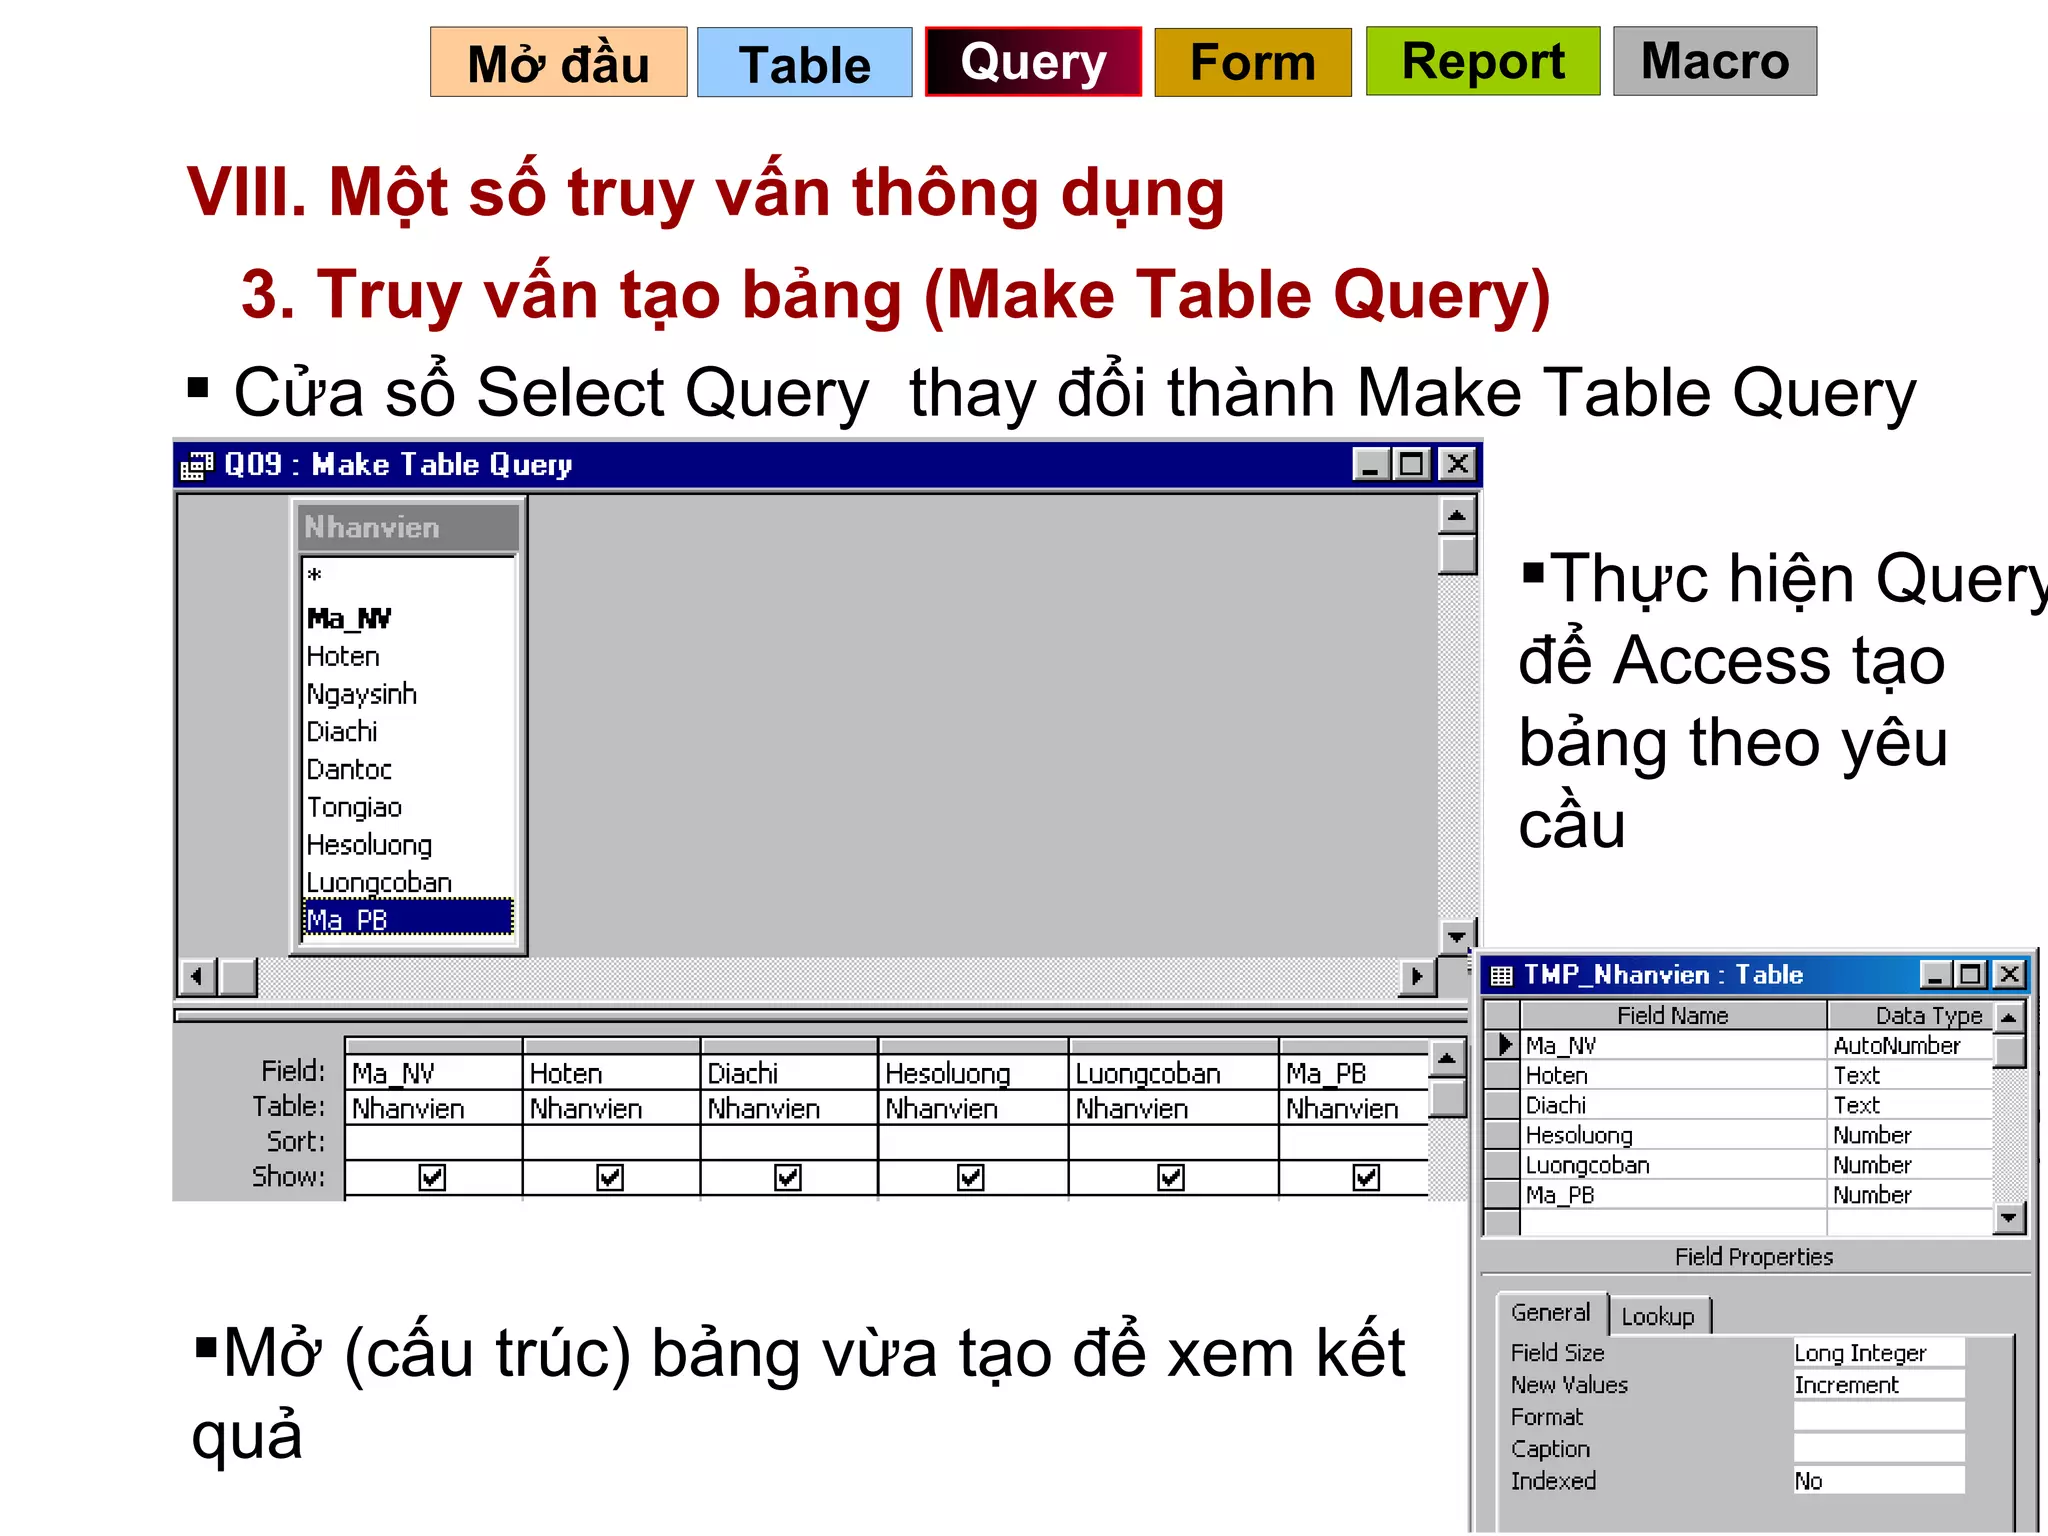The height and width of the screenshot is (1536, 2048).
Task: Switch to the Table tab
Action: [x=804, y=63]
